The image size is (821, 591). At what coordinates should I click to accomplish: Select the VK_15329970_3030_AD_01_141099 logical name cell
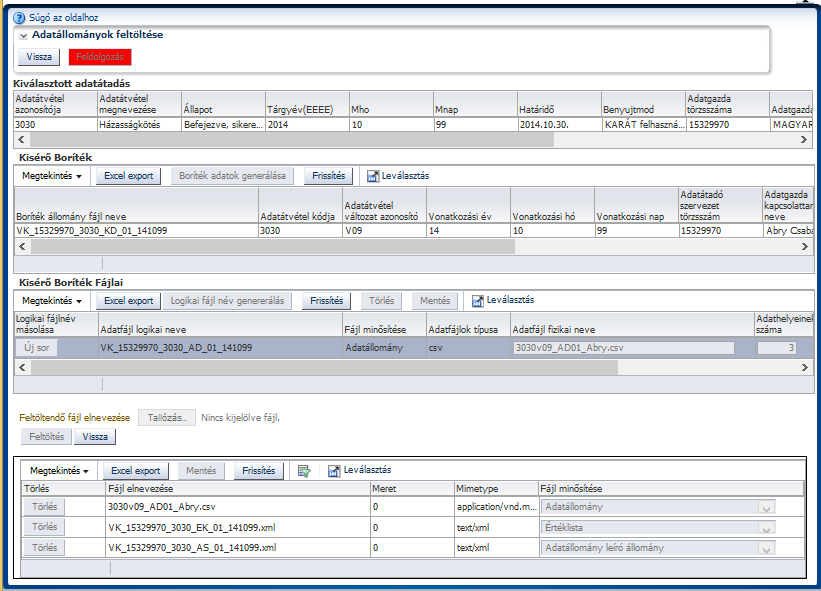(x=220, y=348)
